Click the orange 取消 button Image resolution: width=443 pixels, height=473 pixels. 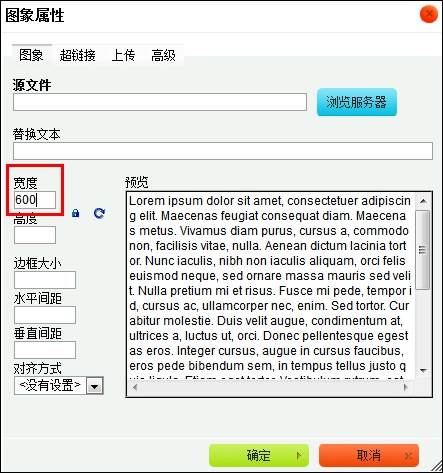369,455
